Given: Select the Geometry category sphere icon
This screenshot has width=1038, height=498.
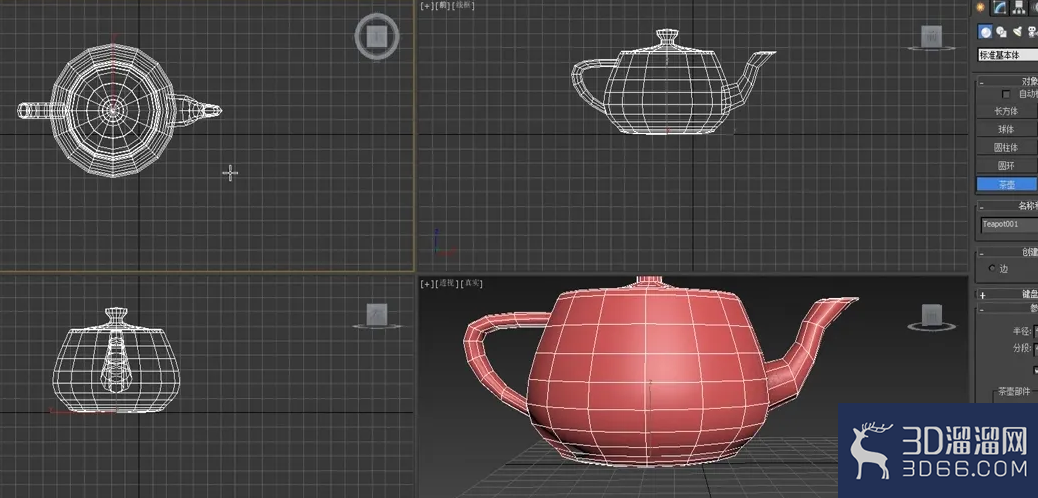Looking at the screenshot, I should point(986,32).
